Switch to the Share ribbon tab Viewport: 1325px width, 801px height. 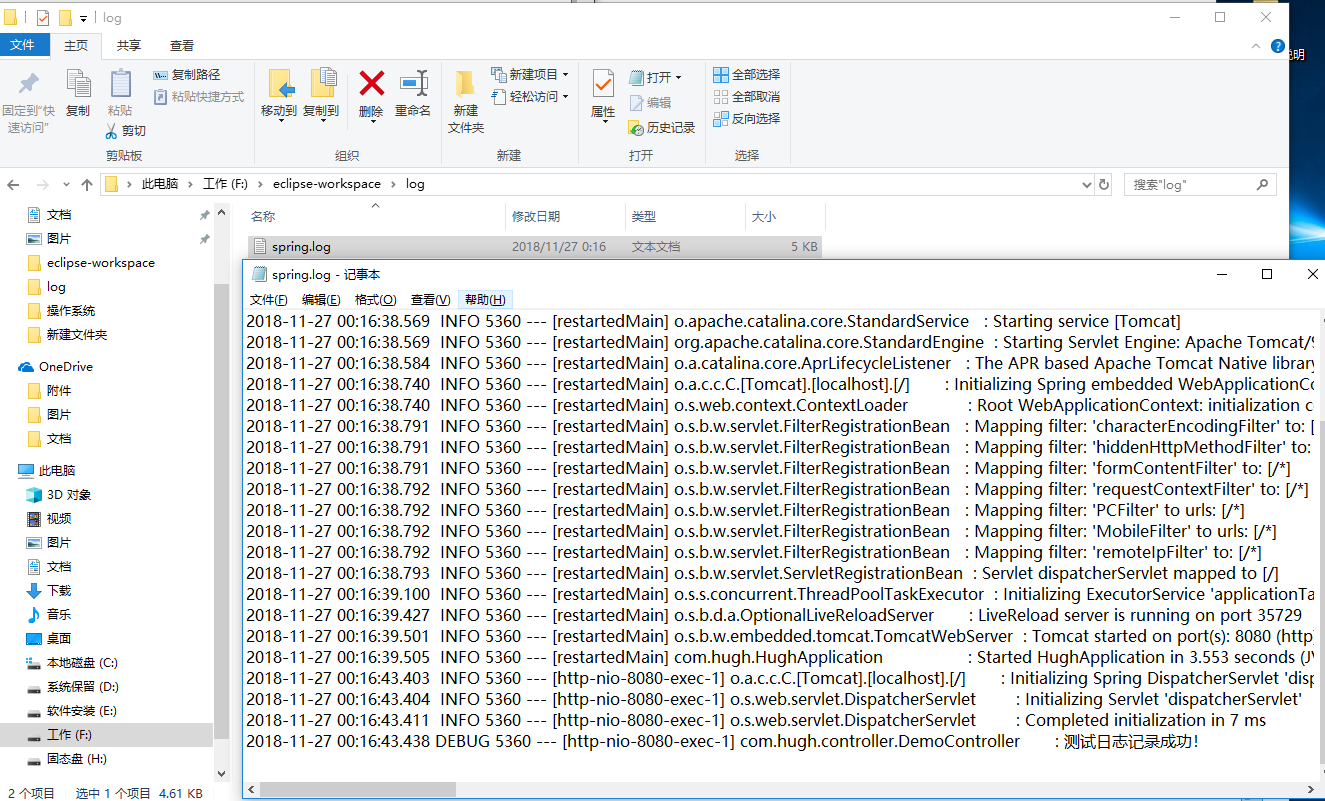pos(129,46)
